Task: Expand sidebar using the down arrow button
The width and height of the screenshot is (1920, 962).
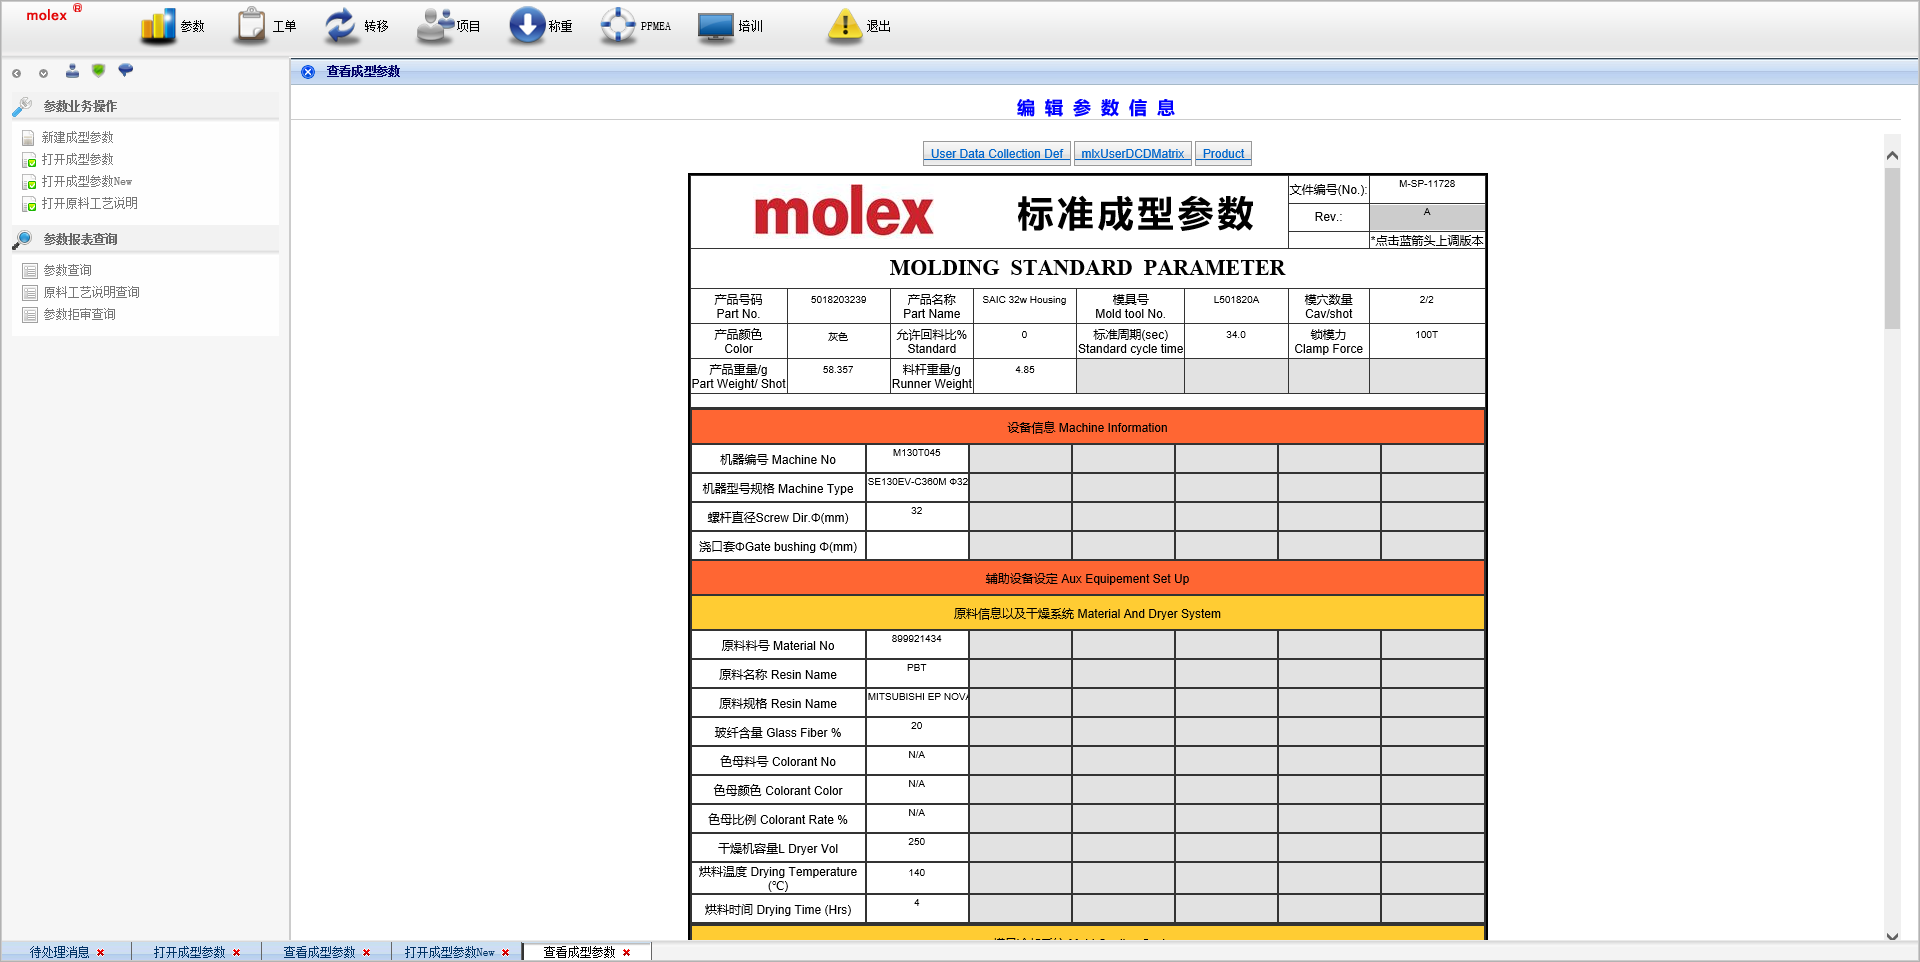Action: tap(43, 73)
